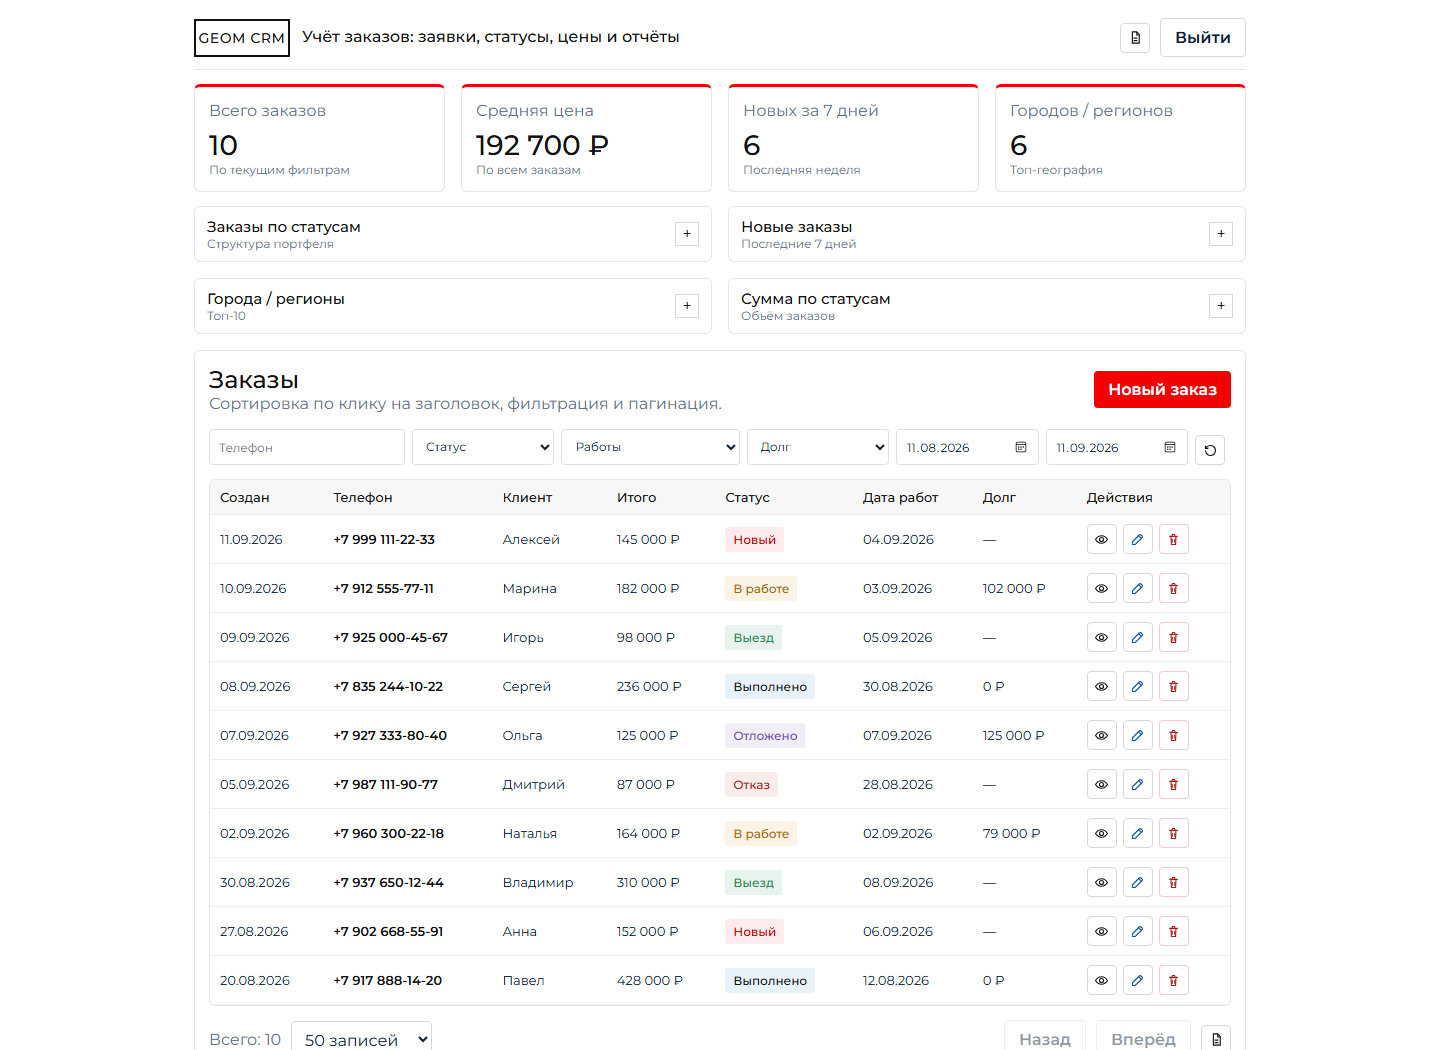Screen dimensions: 1440x1050
Task: Sort the table by Долг column header
Action: [x=999, y=497]
